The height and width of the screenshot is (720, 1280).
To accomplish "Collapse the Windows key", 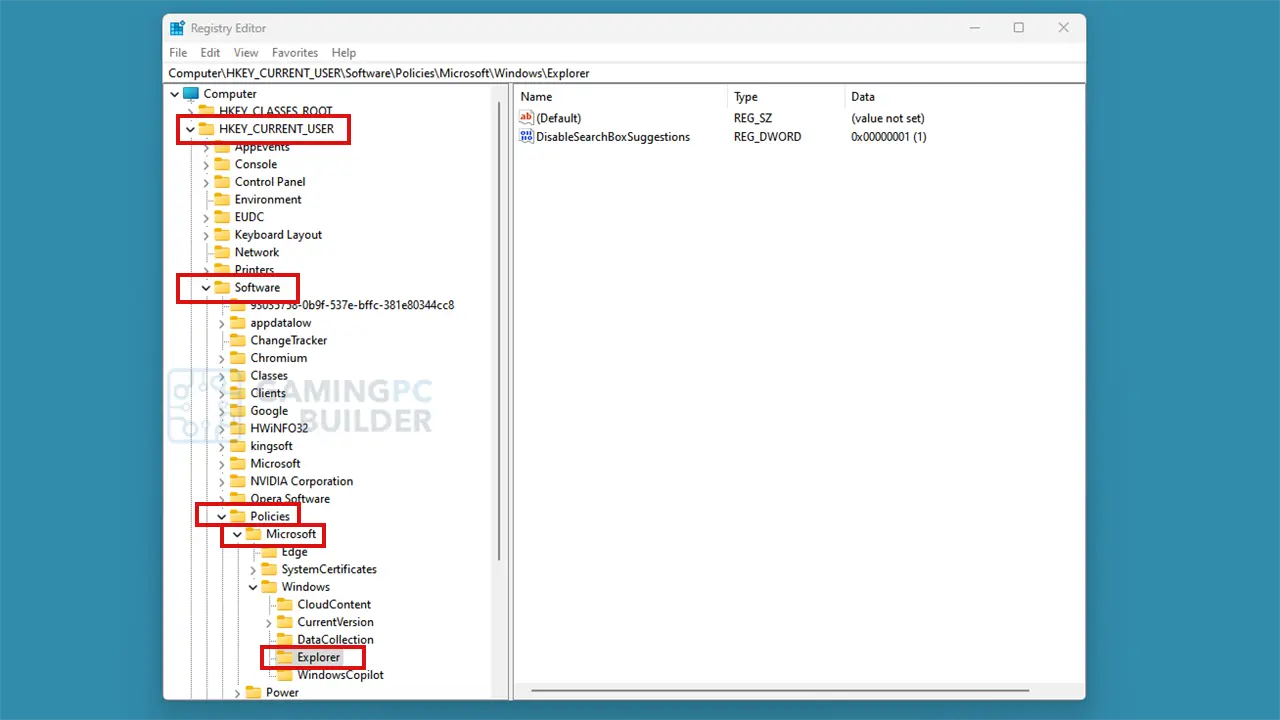I will (253, 587).
